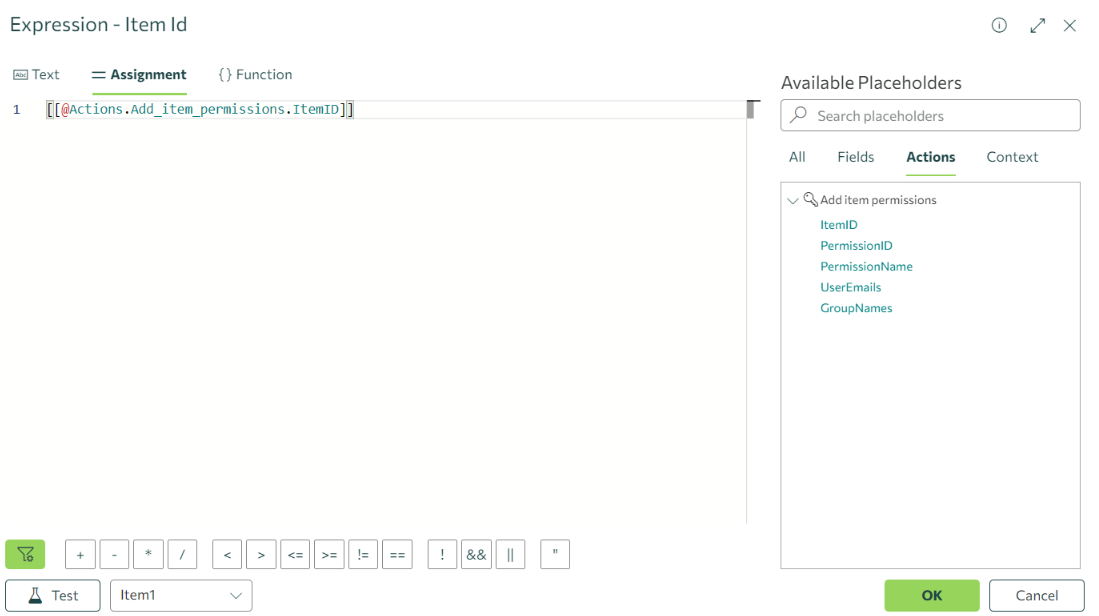This screenshot has height=616, width=1099.
Task: Switch to the Function tab
Action: 255,75
